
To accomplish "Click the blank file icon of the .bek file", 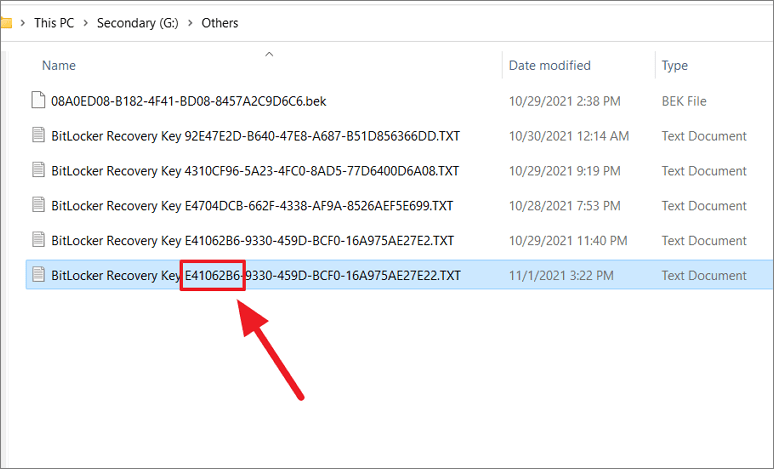I will click(38, 100).
